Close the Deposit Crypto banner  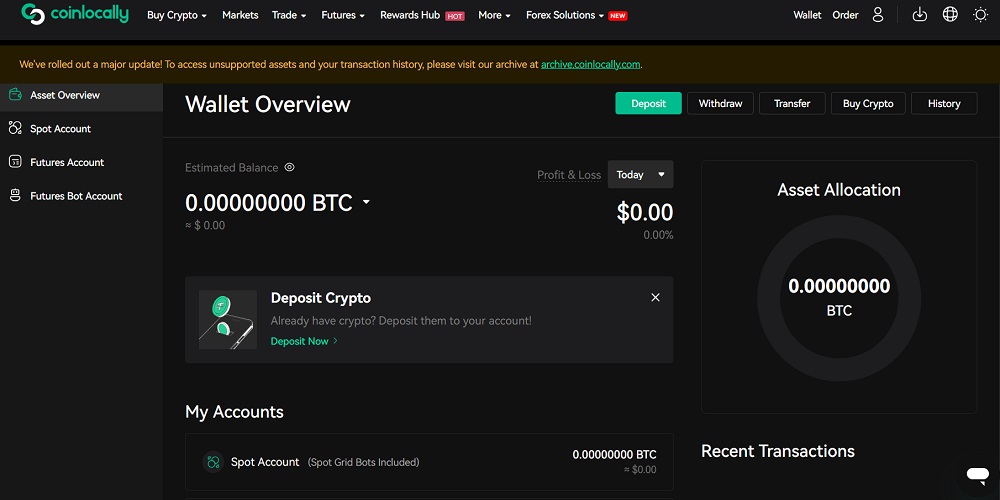pos(655,297)
